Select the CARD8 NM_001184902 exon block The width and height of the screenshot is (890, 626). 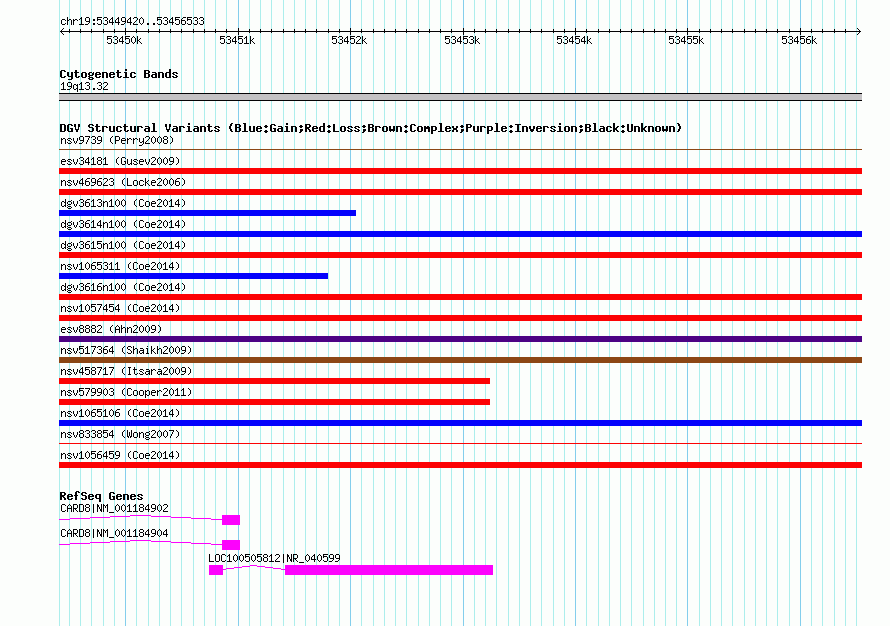pyautogui.click(x=231, y=520)
